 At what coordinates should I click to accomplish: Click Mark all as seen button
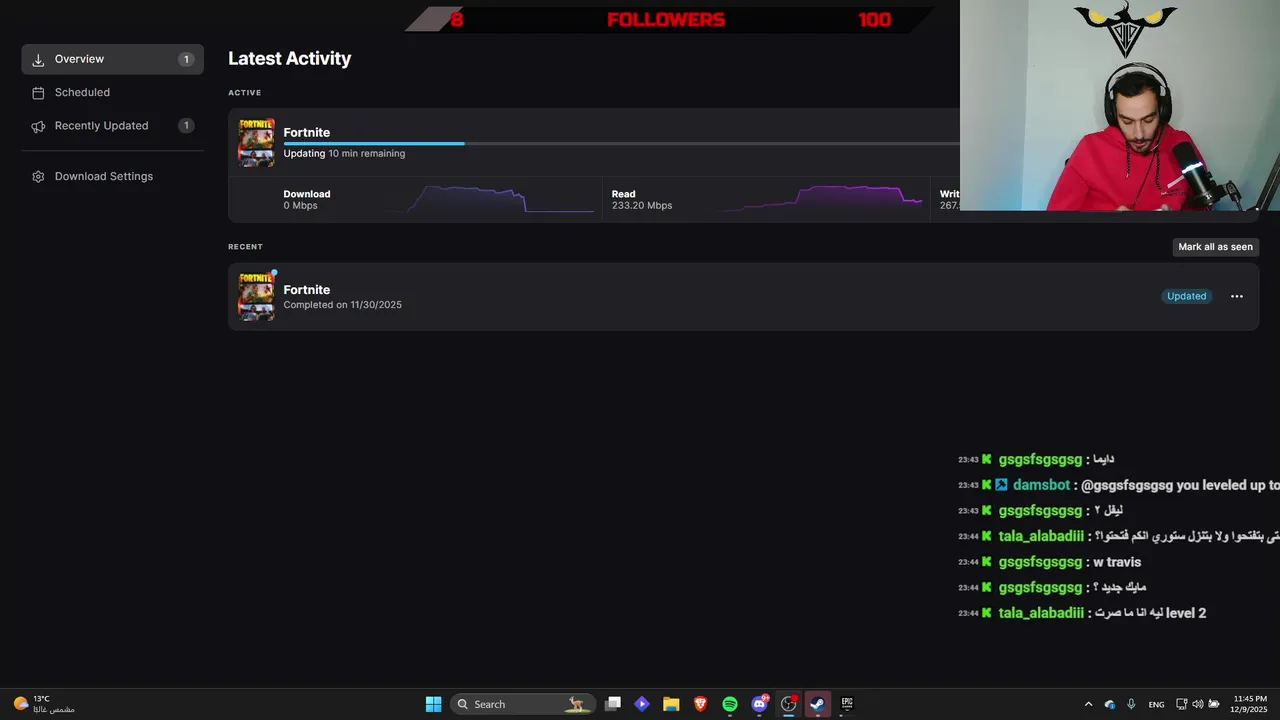[1215, 247]
